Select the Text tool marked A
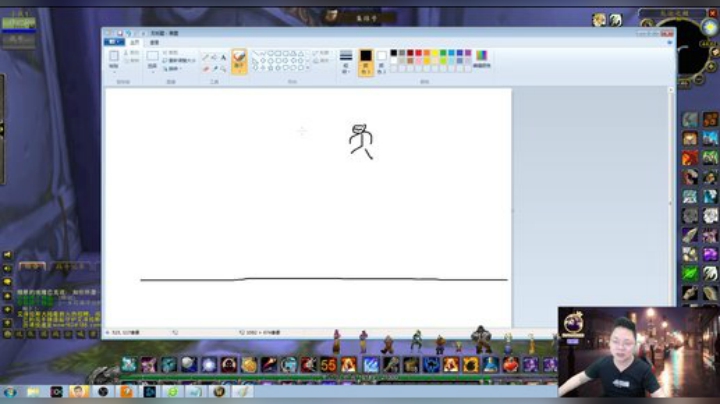Screen dimensions: 720x404 click(x=223, y=57)
